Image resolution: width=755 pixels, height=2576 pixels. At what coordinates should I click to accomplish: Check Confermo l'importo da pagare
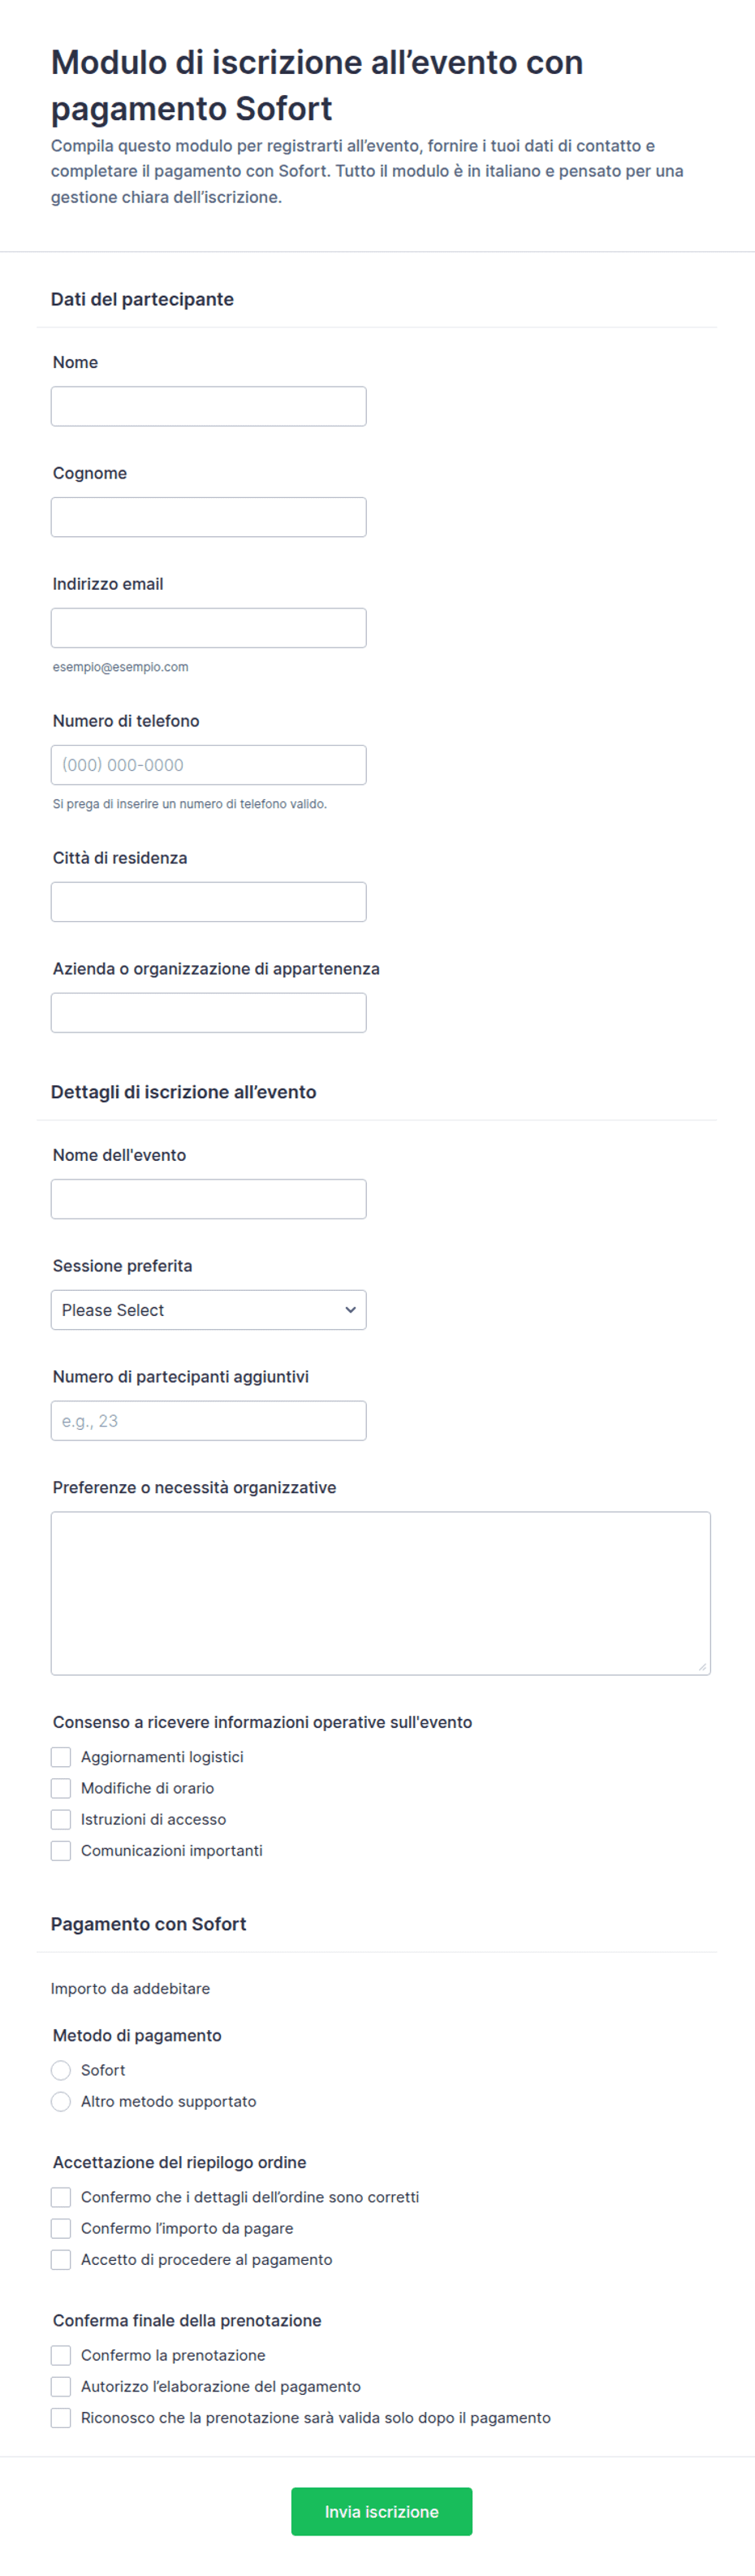click(x=61, y=2228)
